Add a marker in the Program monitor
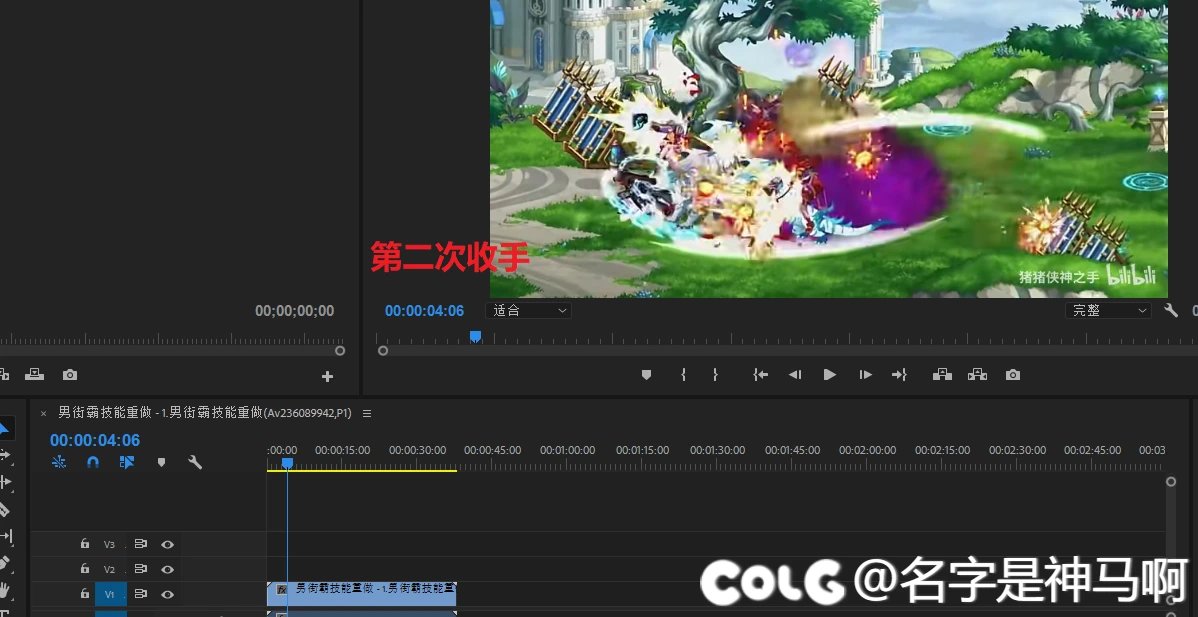Image resolution: width=1198 pixels, height=617 pixels. click(x=646, y=374)
